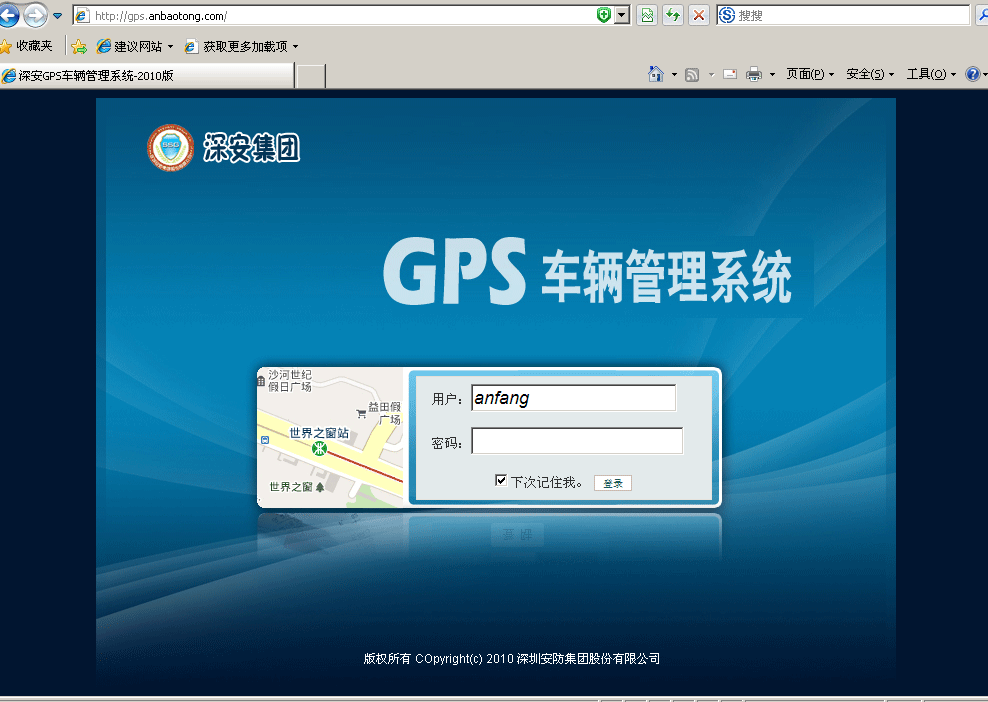Open the Home button dropdown arrow
Image resolution: width=988 pixels, height=702 pixels.
pyautogui.click(x=673, y=74)
